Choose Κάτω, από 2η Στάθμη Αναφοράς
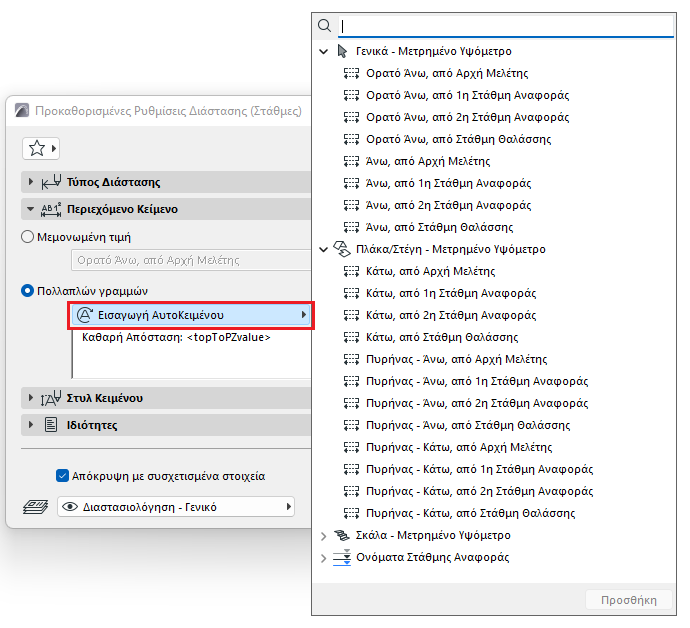The width and height of the screenshot is (690, 628). (x=451, y=315)
